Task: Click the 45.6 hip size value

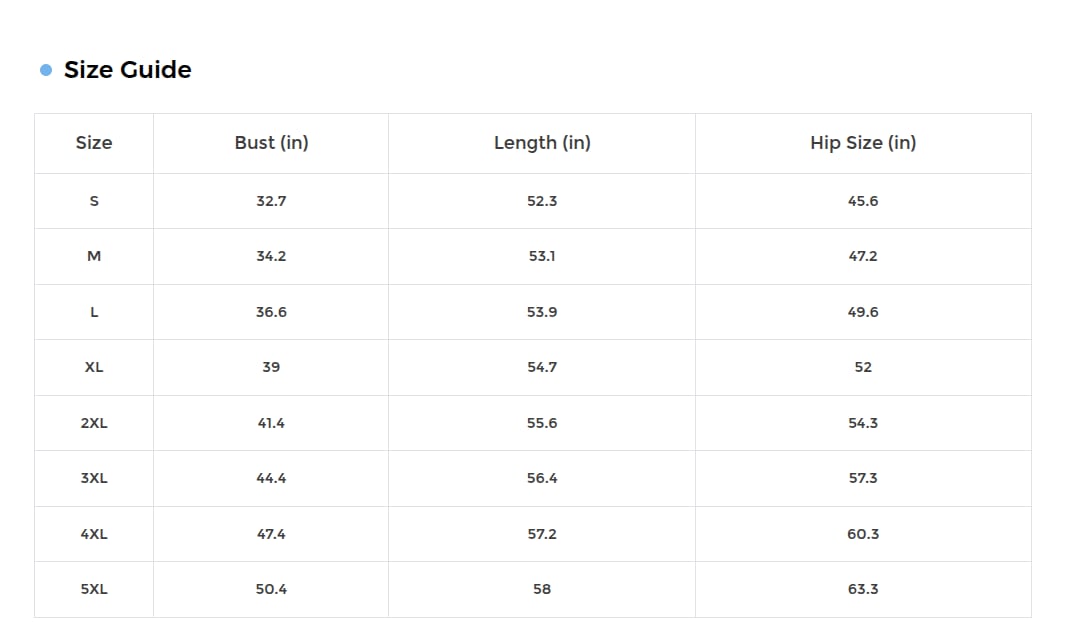Action: (x=863, y=201)
